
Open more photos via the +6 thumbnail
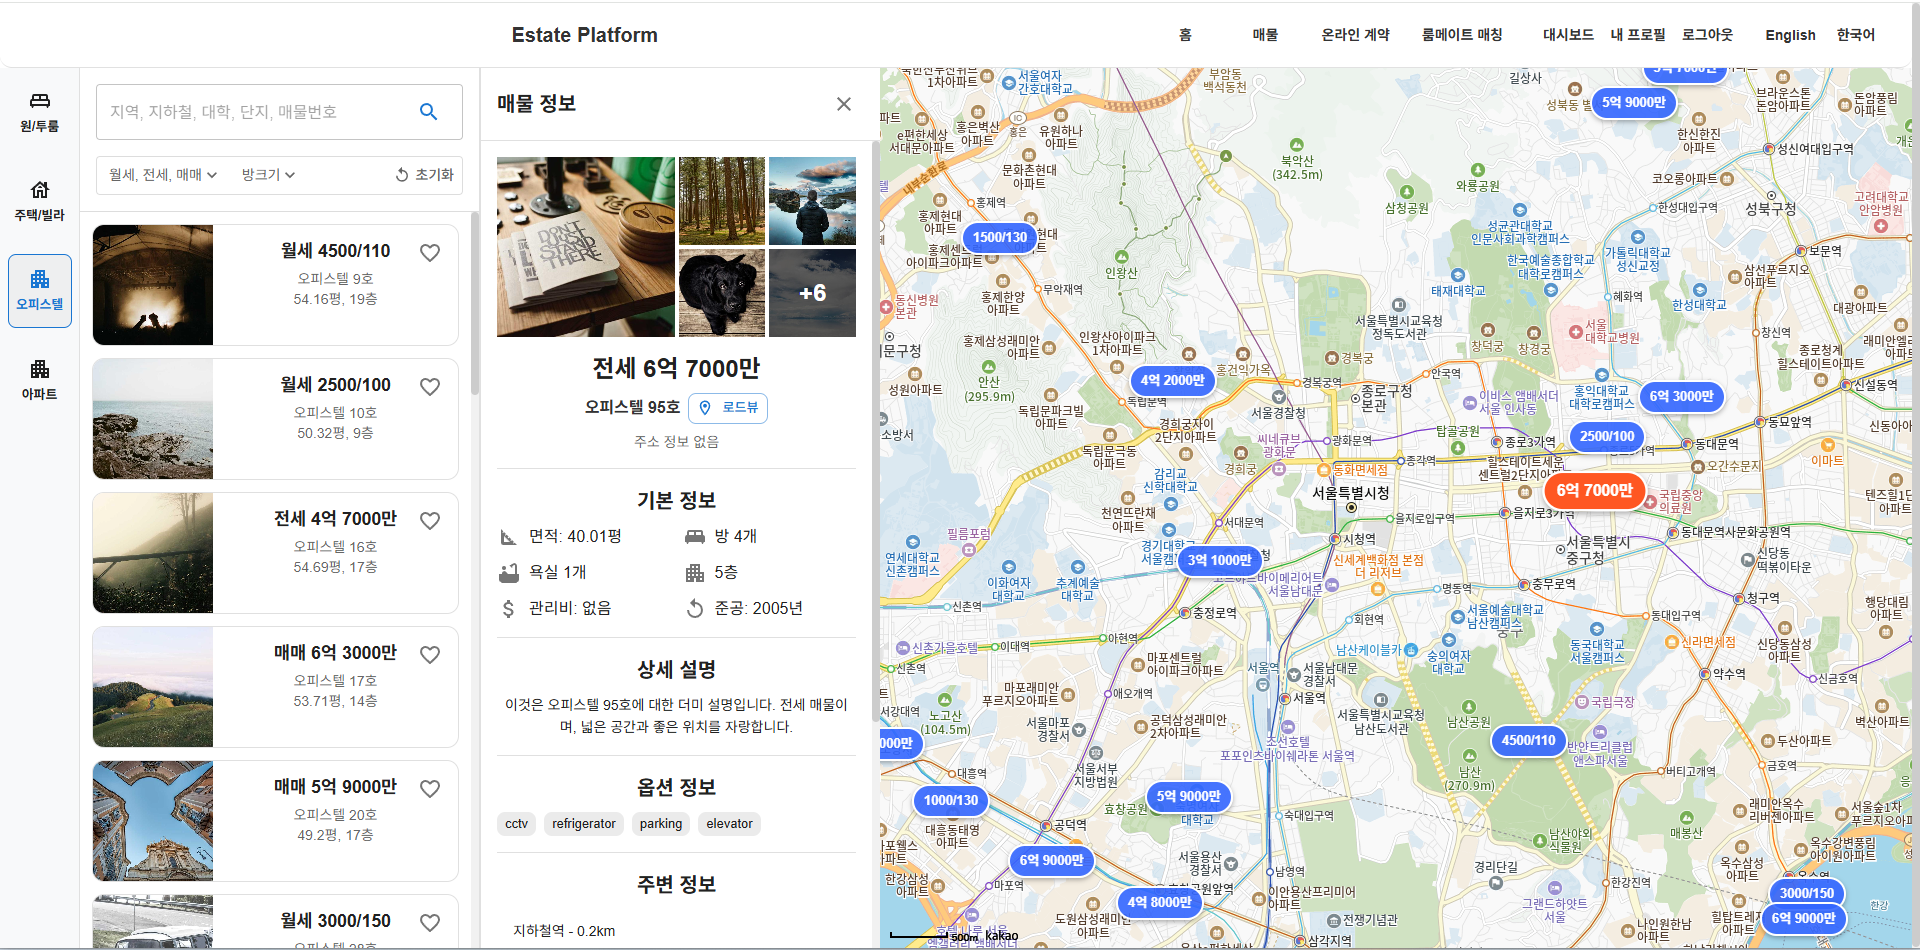click(812, 292)
